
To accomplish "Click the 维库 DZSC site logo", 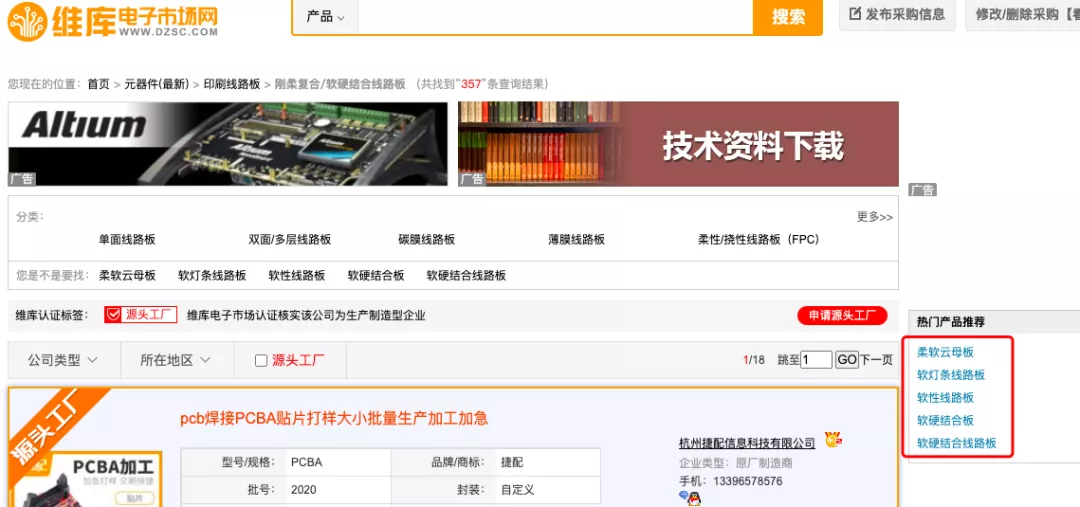I will coord(112,19).
